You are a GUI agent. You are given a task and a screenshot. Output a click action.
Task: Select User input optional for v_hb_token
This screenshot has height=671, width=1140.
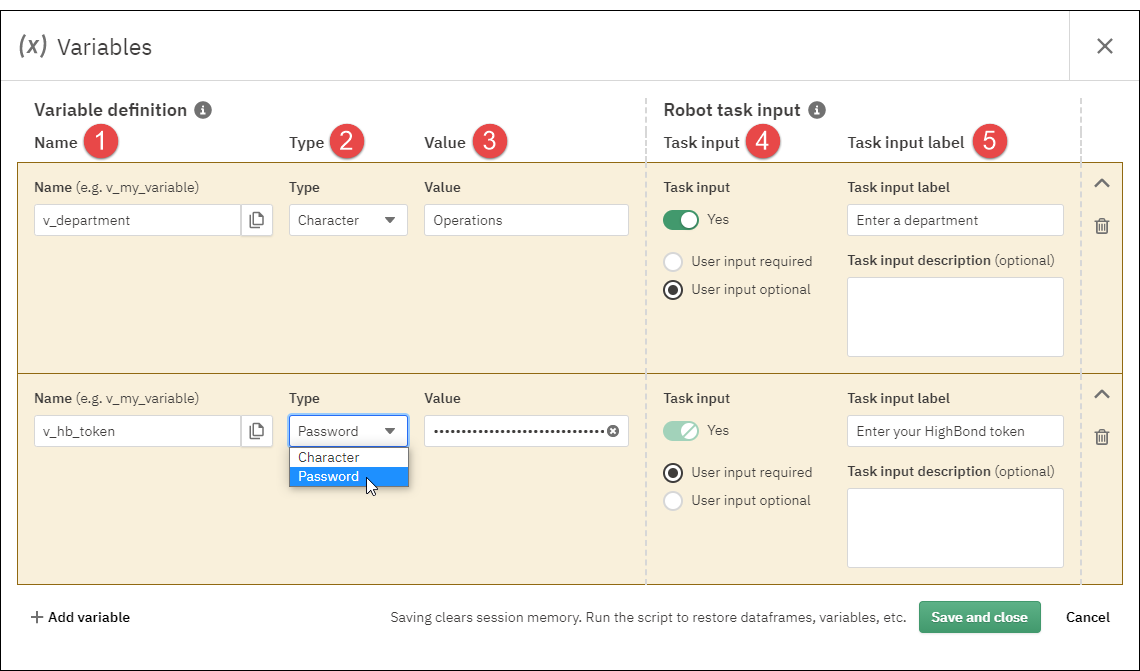[x=674, y=501]
